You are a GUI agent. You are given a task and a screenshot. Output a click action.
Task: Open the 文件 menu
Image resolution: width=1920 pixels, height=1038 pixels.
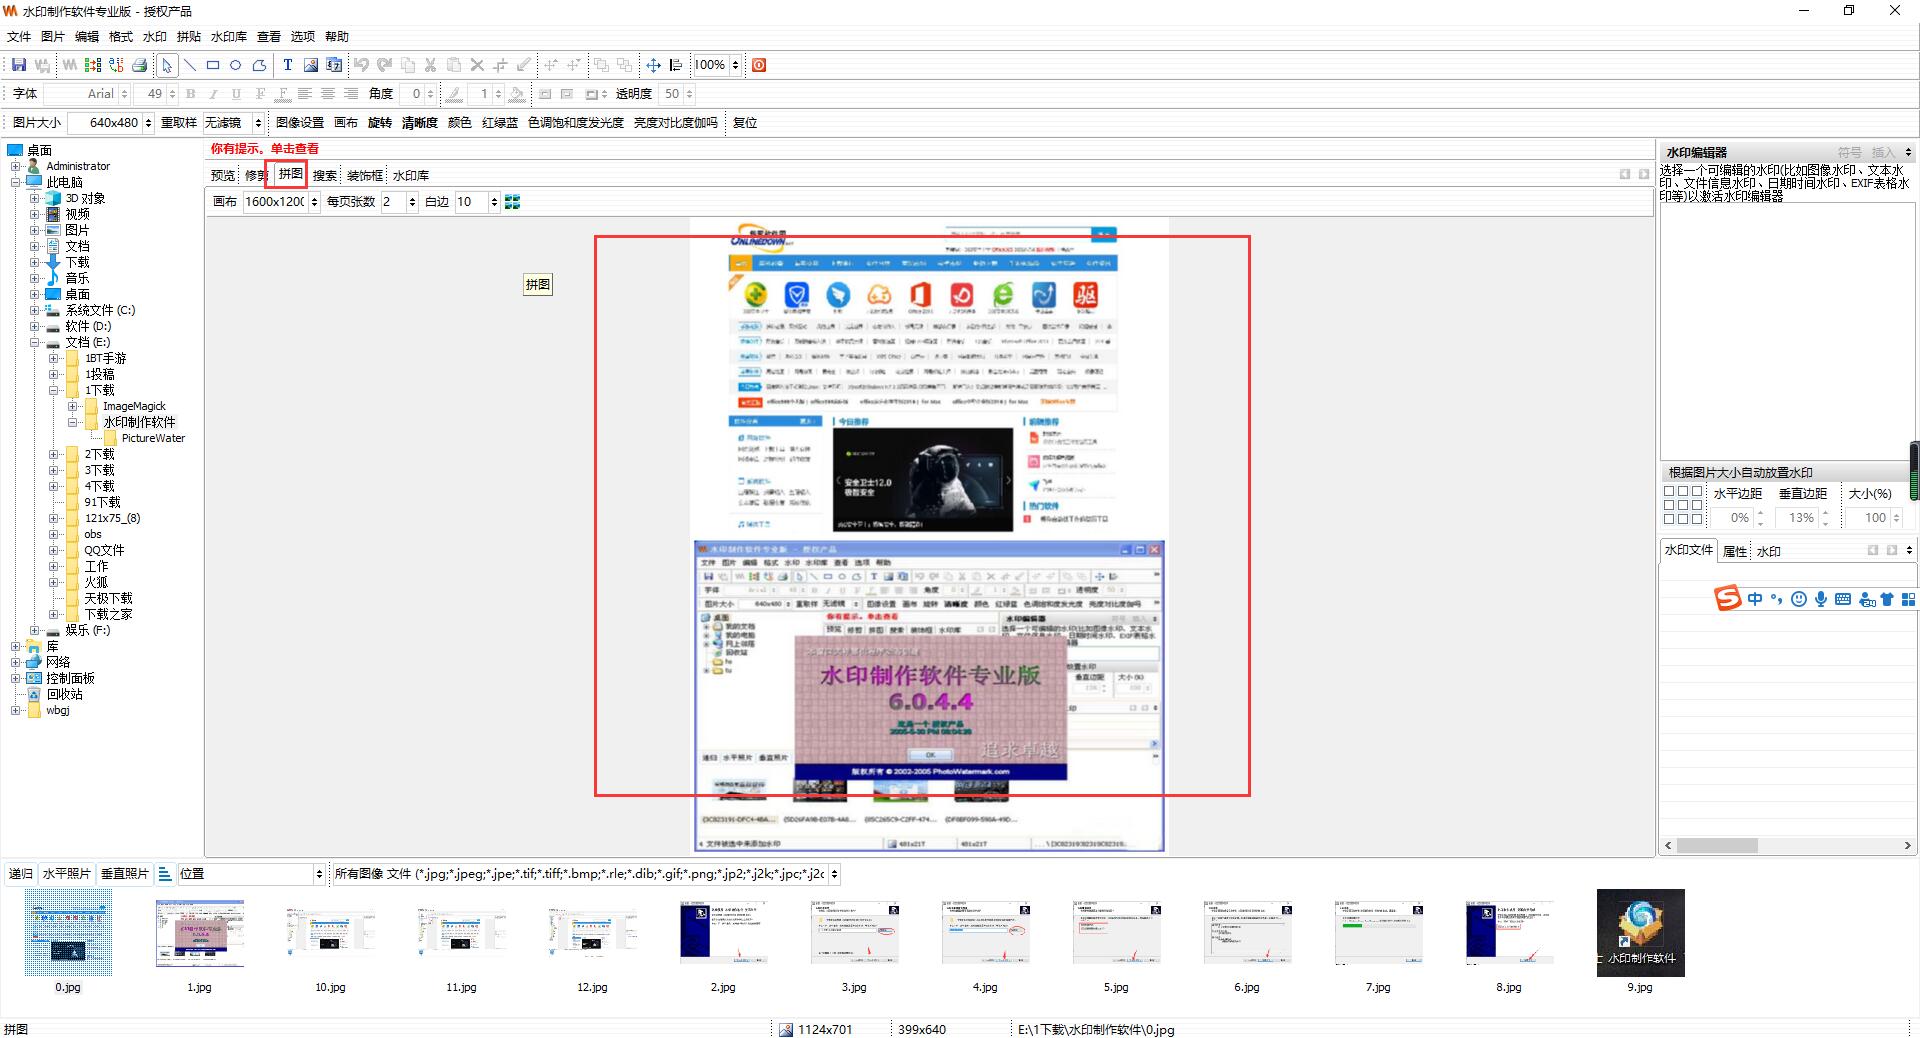(x=19, y=37)
